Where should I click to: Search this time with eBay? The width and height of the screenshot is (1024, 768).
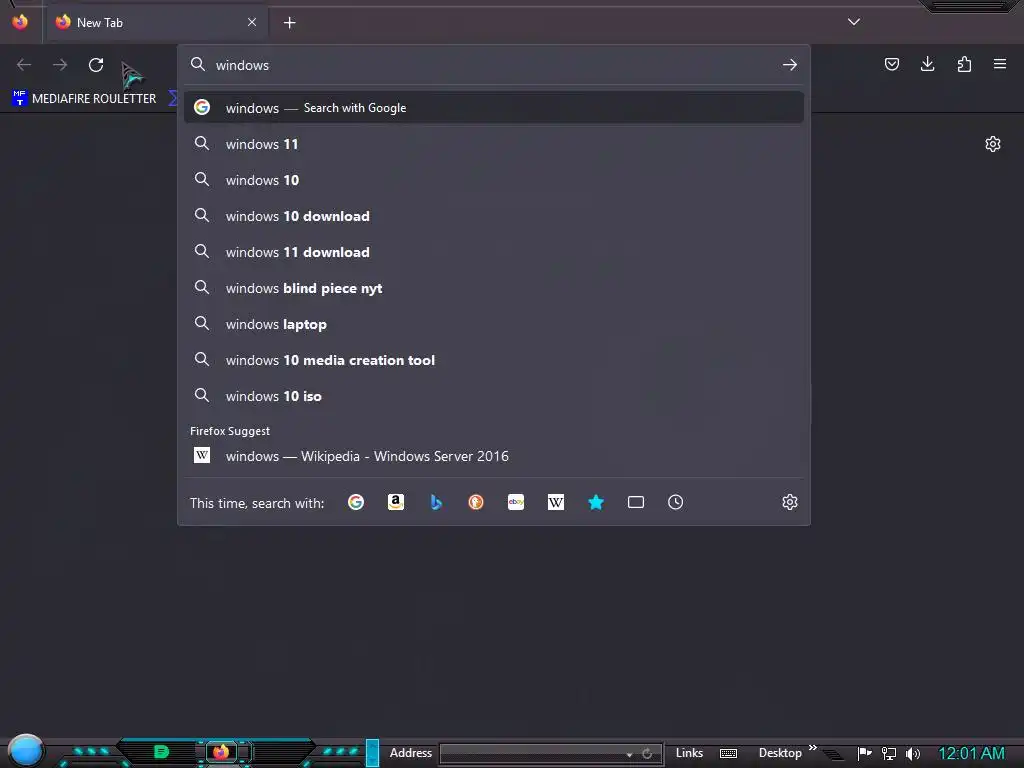(516, 502)
